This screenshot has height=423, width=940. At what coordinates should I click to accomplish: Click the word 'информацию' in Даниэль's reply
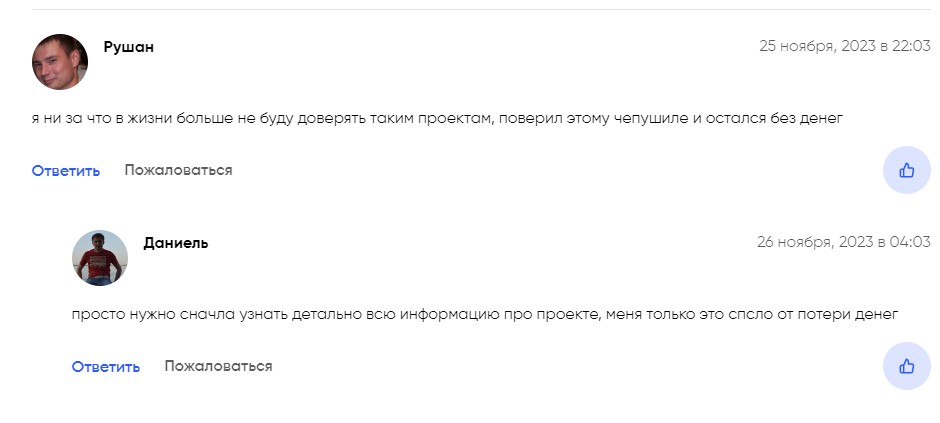click(449, 315)
